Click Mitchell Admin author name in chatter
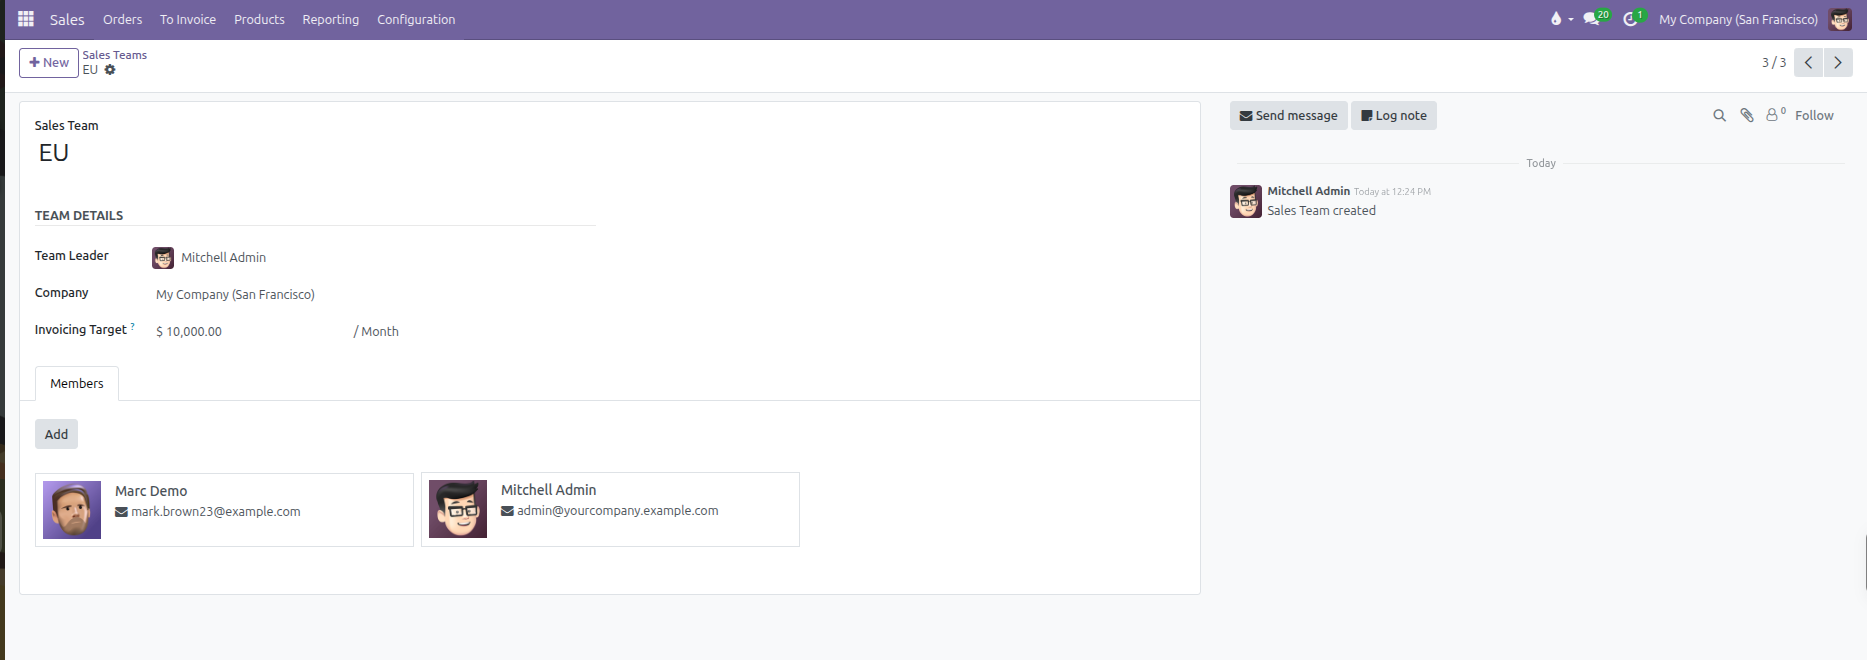1867x660 pixels. pos(1308,191)
